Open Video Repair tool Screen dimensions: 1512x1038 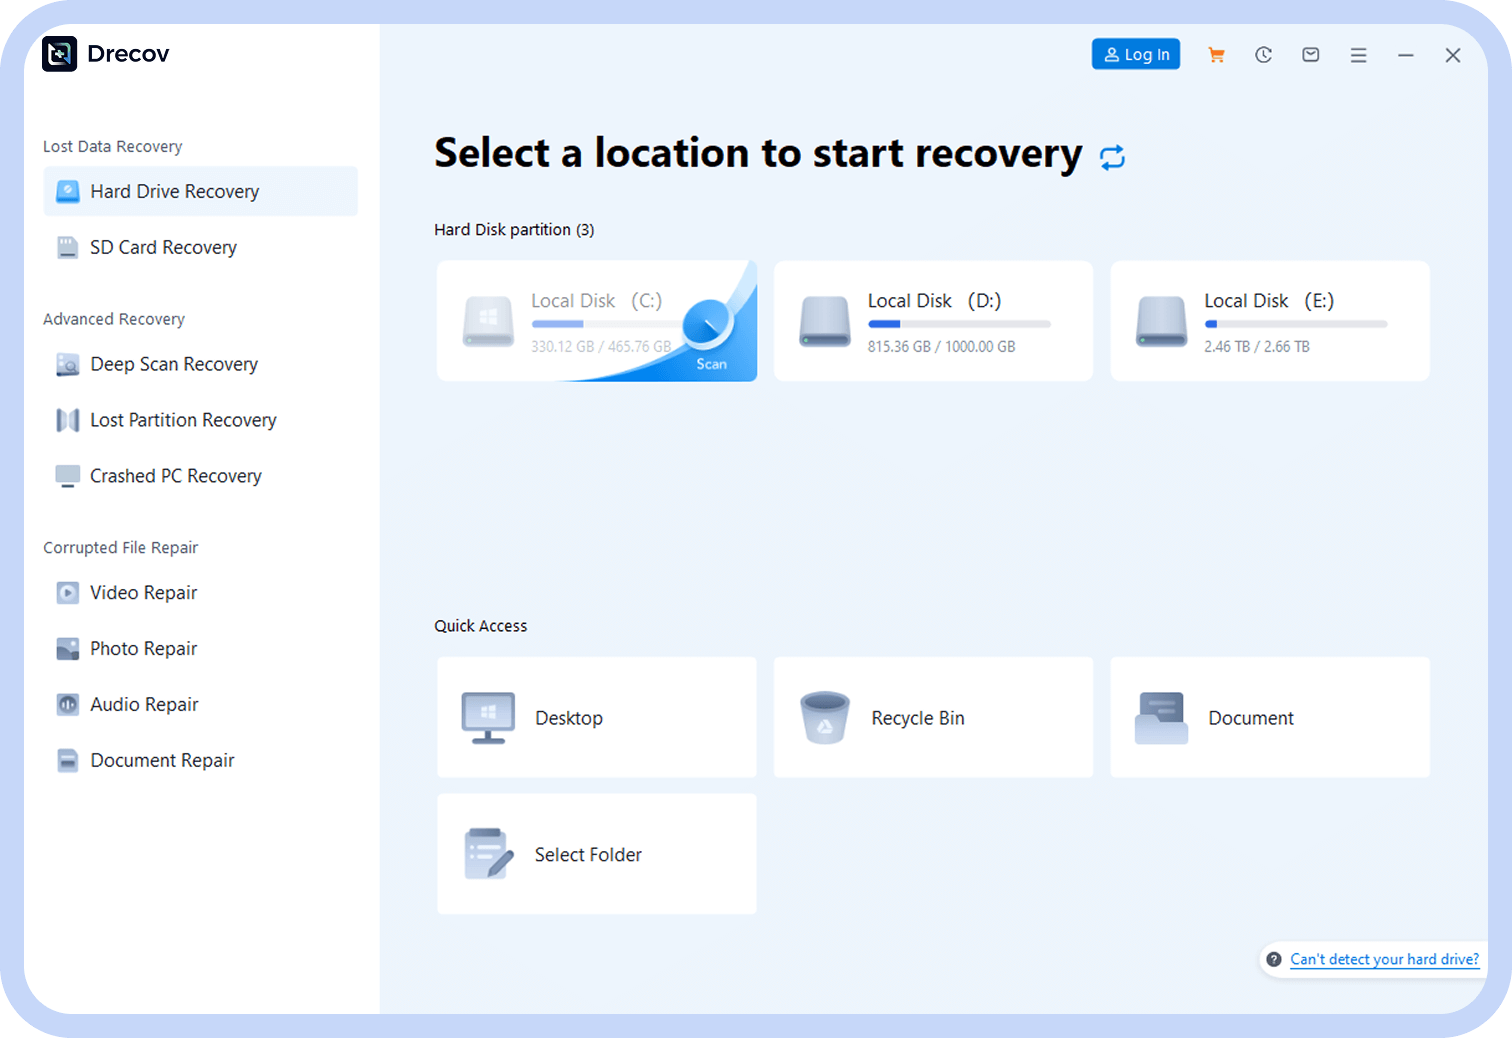[143, 593]
